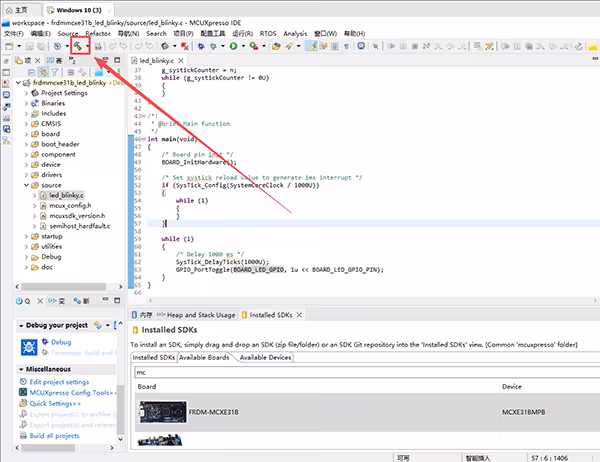600x462 pixels.
Task: Click the Debug link in Quickstart panel
Action: (x=61, y=342)
